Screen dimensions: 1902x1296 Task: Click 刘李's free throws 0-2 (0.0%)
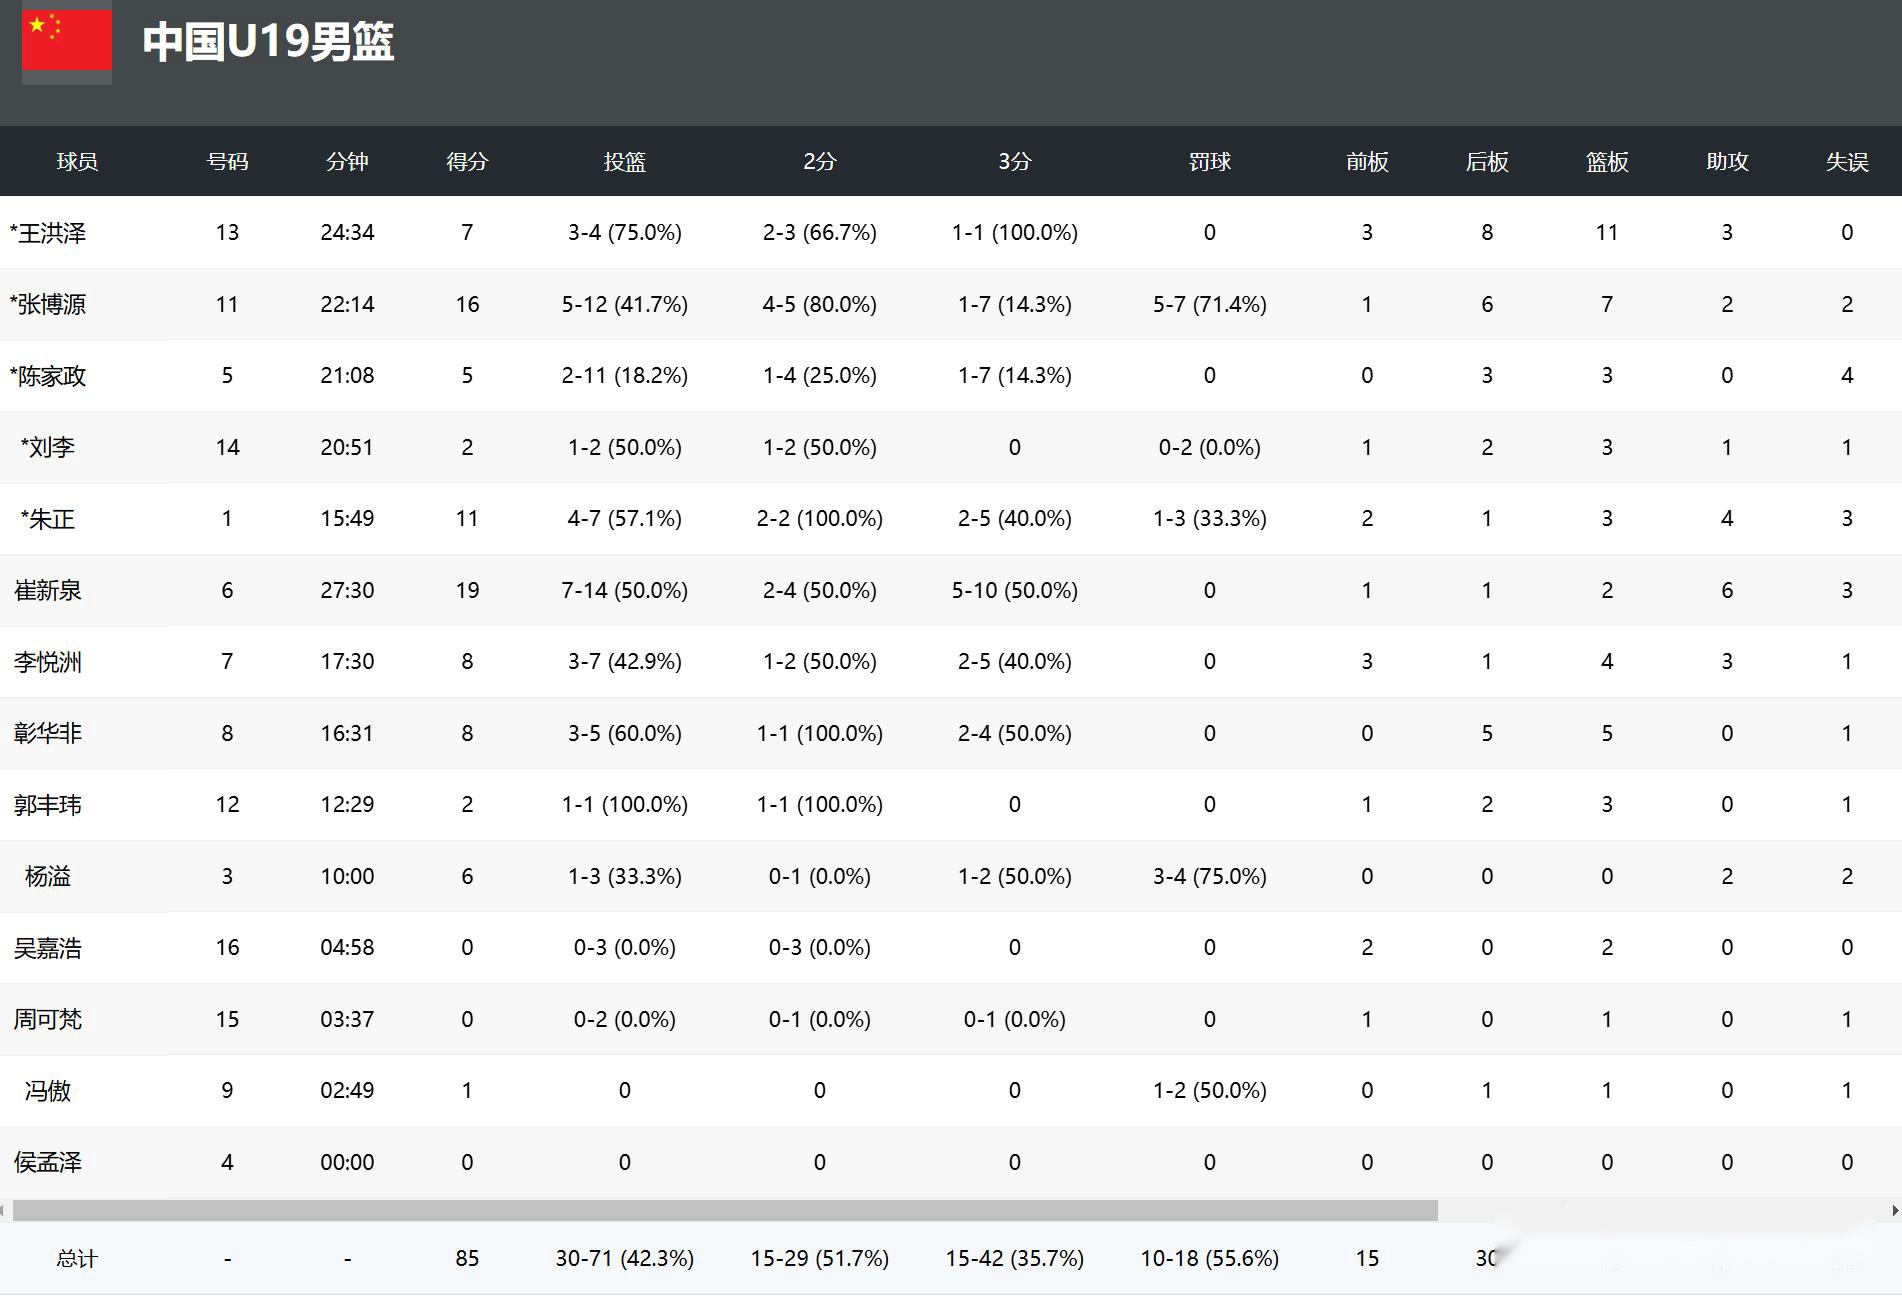click(1210, 447)
